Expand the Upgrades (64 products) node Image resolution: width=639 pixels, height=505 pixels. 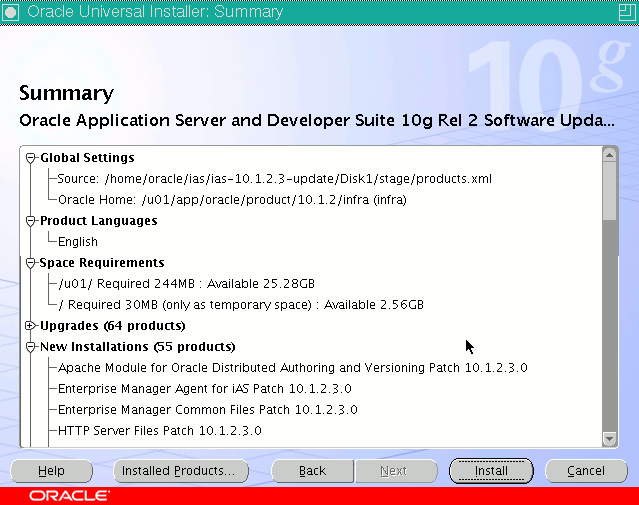(30, 326)
